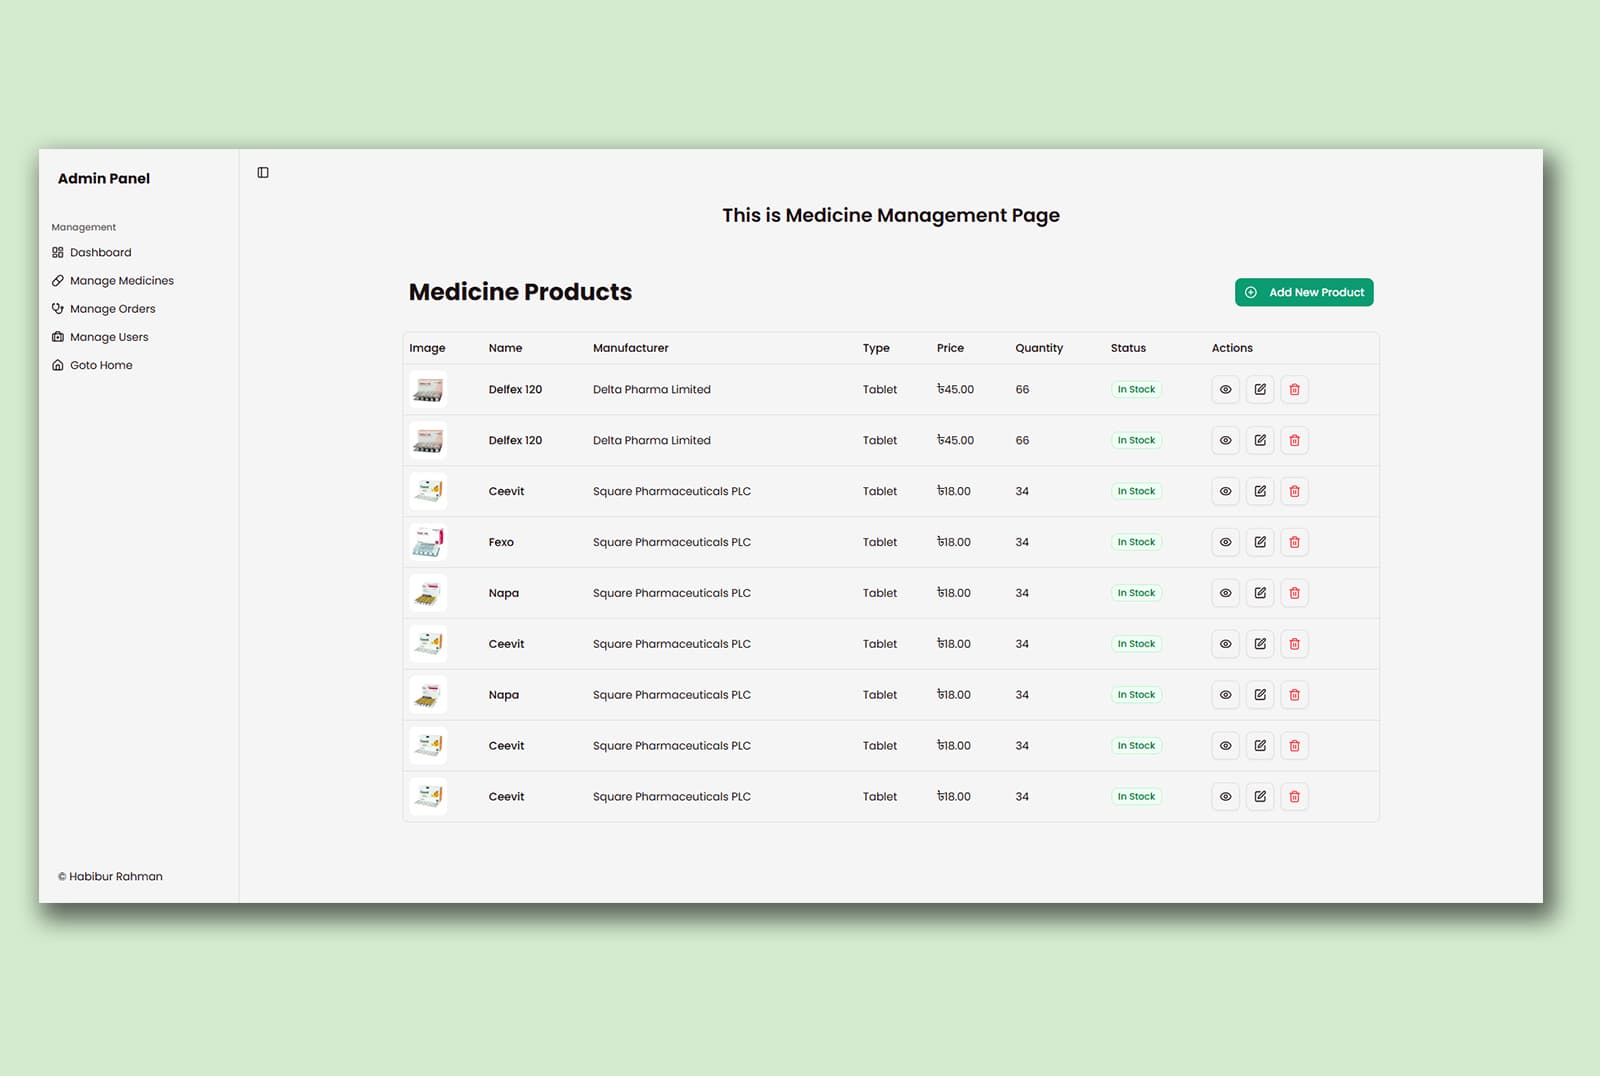Delete the first Ceevit medicine
Viewport: 1600px width, 1076px height.
click(1294, 491)
